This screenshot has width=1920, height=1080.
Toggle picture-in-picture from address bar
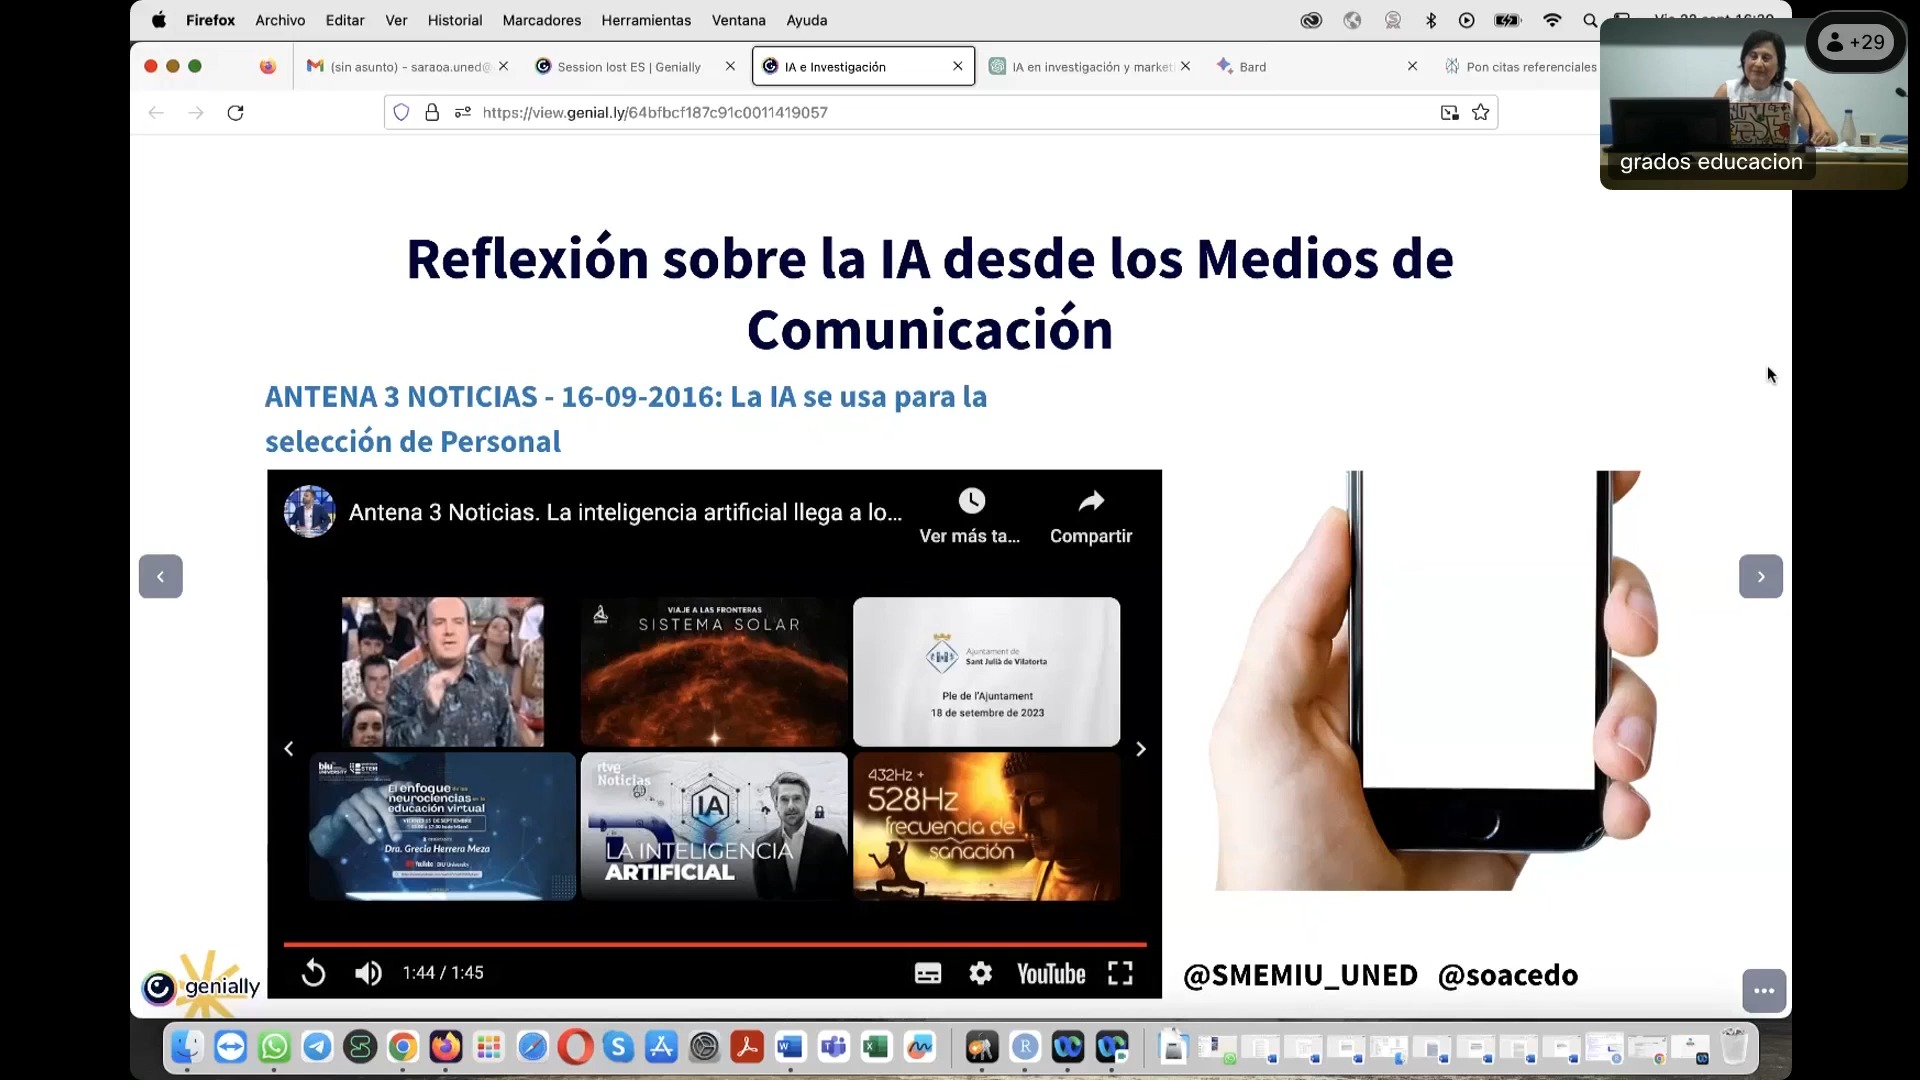pyautogui.click(x=1449, y=113)
